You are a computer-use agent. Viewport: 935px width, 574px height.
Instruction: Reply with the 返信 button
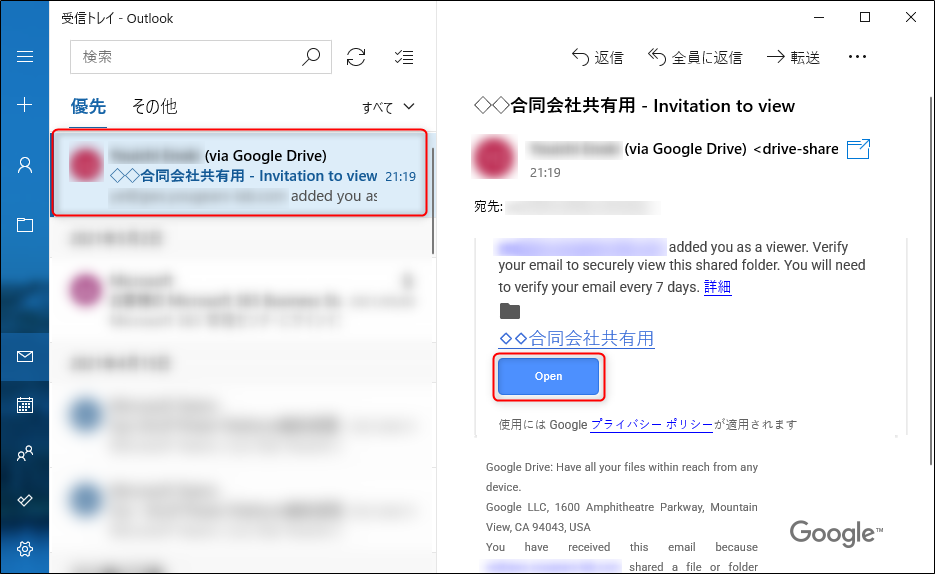(x=597, y=57)
